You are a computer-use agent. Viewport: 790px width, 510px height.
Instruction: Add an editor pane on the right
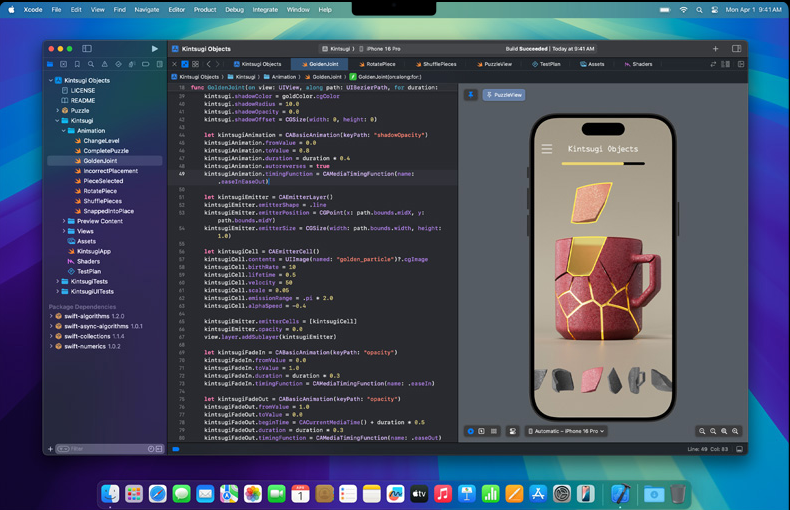(x=741, y=65)
